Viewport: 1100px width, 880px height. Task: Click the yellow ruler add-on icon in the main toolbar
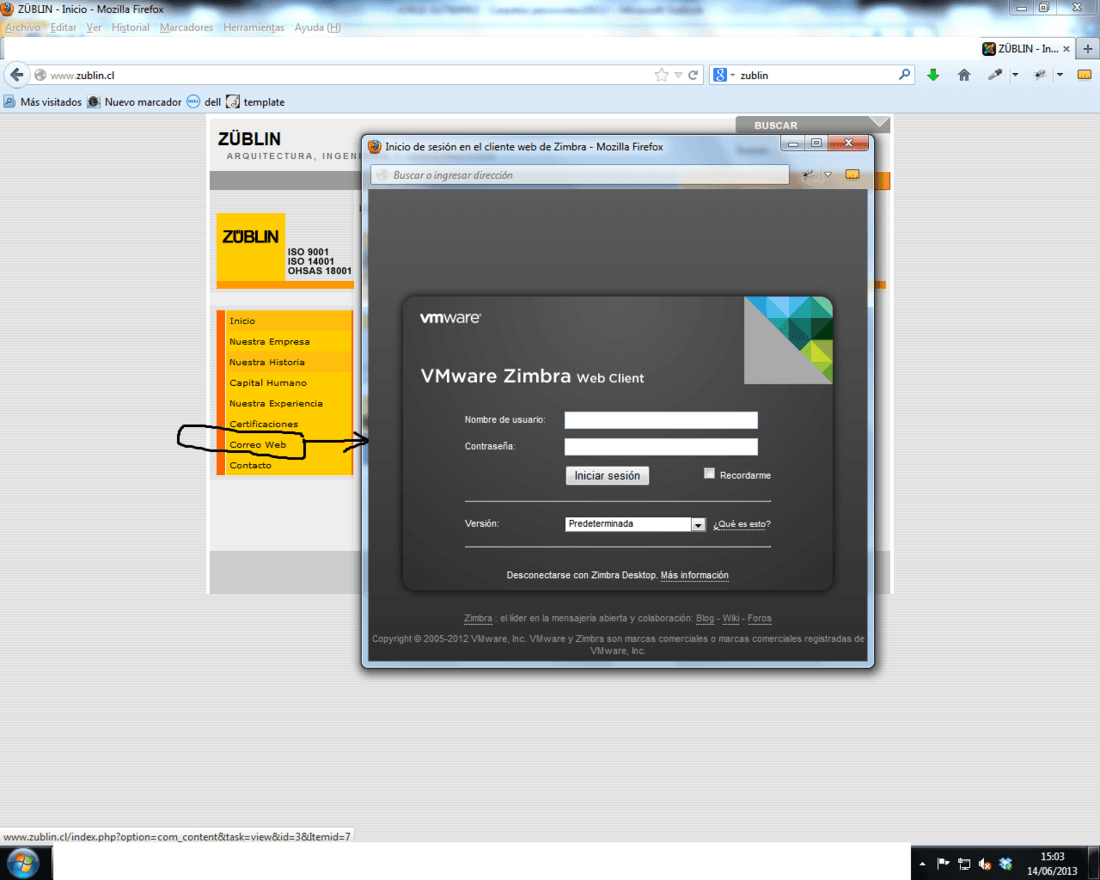(1084, 74)
